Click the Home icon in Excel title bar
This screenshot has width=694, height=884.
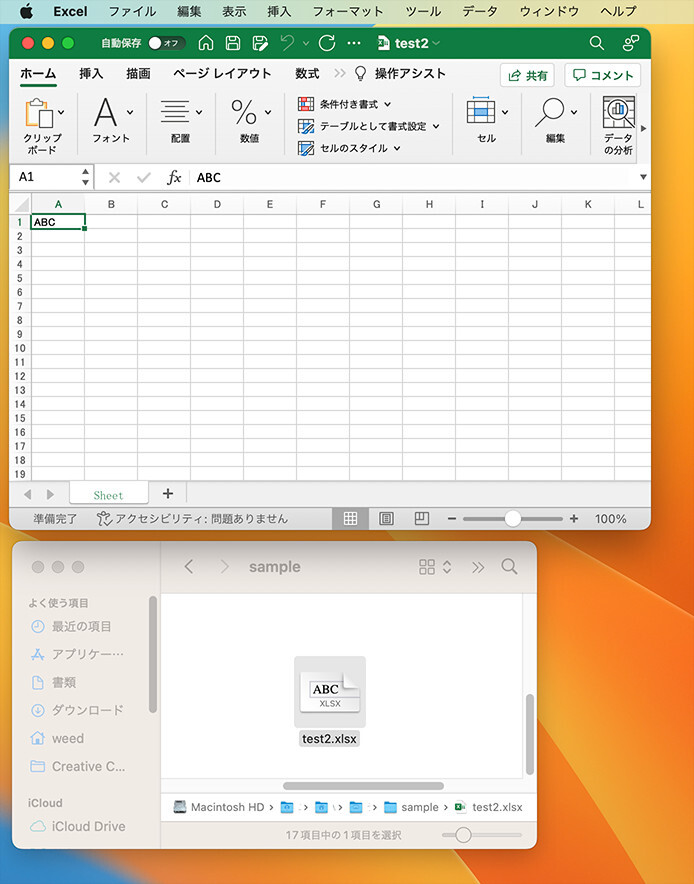pyautogui.click(x=206, y=43)
